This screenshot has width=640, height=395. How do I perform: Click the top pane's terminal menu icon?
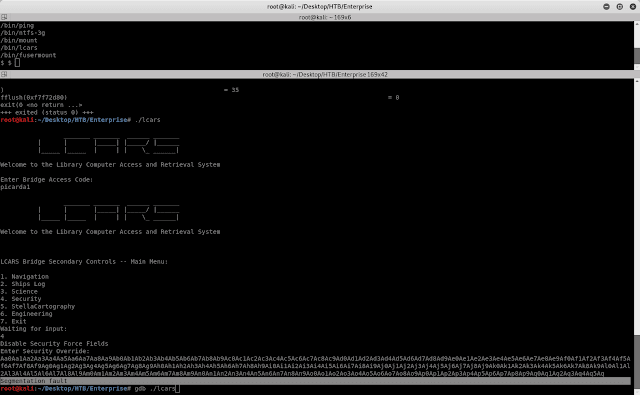coord(4,17)
